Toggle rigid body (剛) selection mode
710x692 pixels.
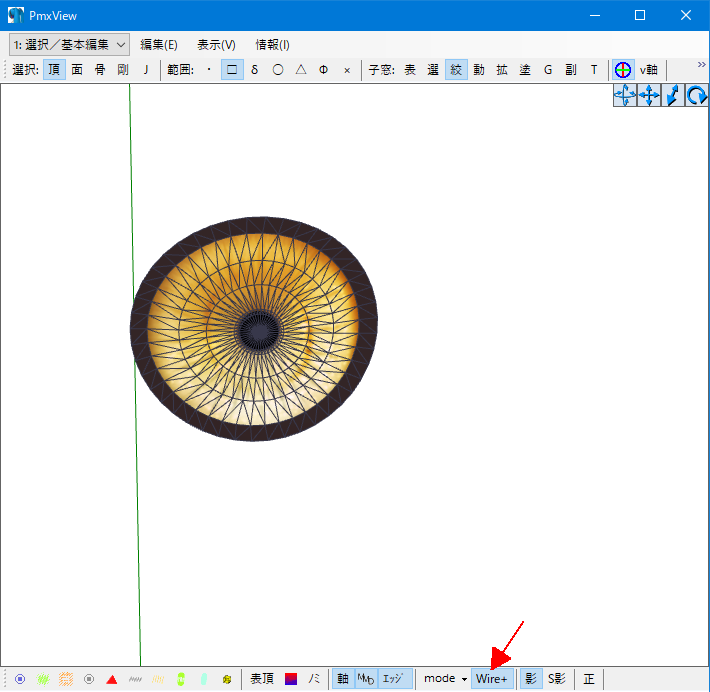coord(123,70)
